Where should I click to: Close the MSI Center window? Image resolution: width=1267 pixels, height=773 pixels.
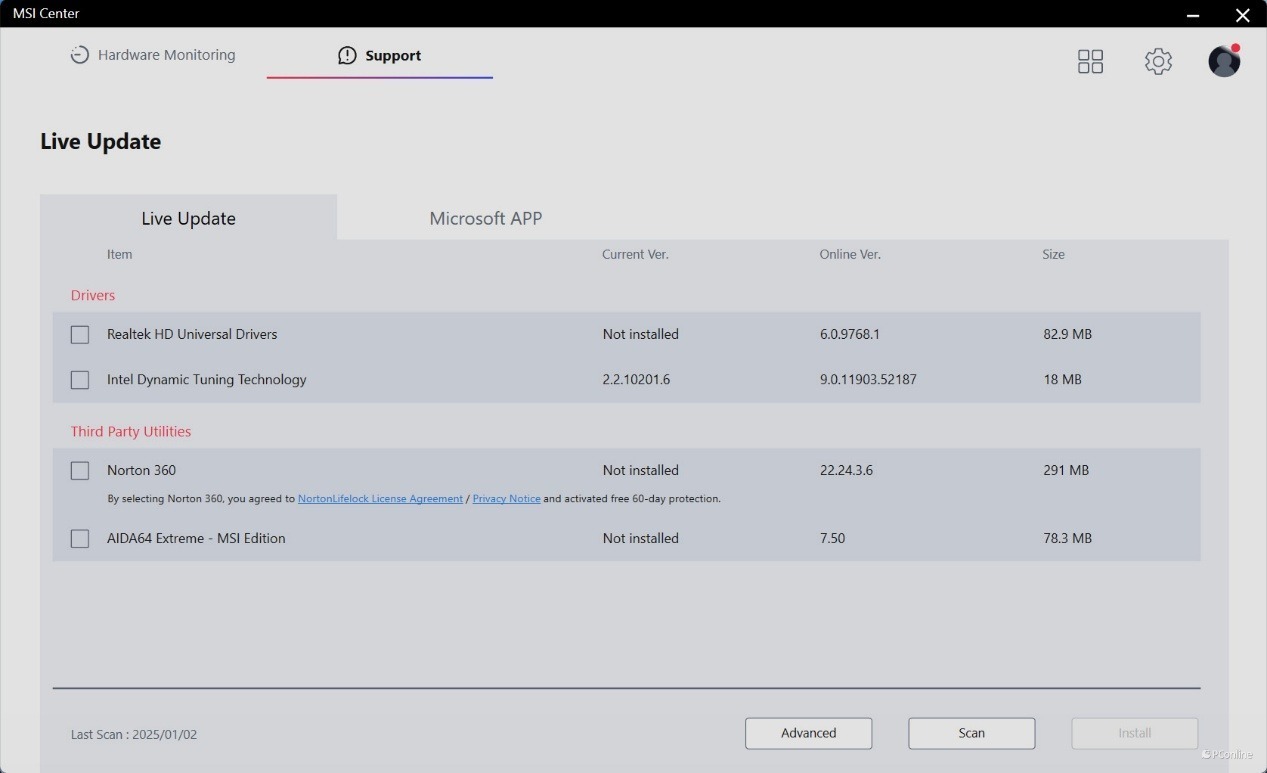(x=1243, y=15)
